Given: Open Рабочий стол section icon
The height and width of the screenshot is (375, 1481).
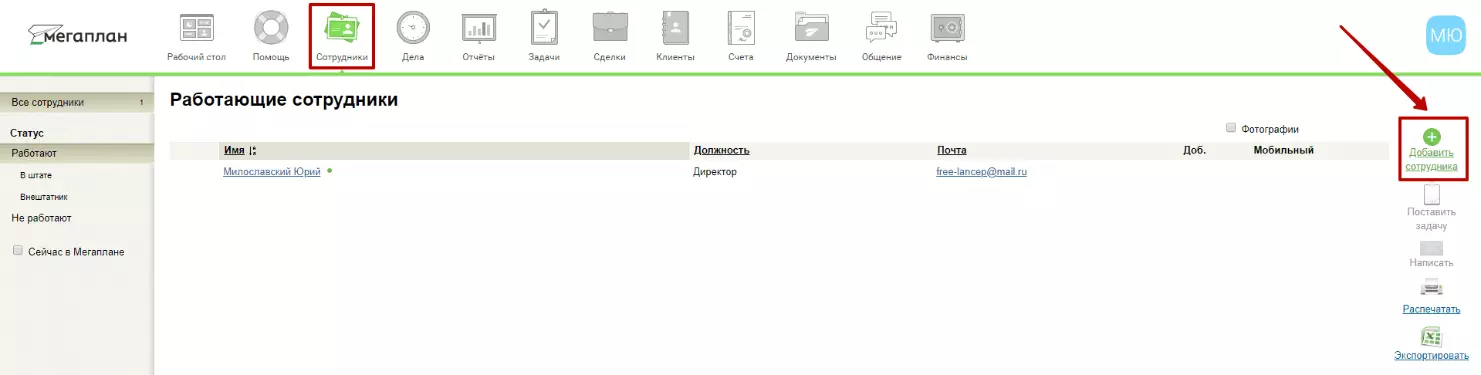Looking at the screenshot, I should tap(196, 28).
